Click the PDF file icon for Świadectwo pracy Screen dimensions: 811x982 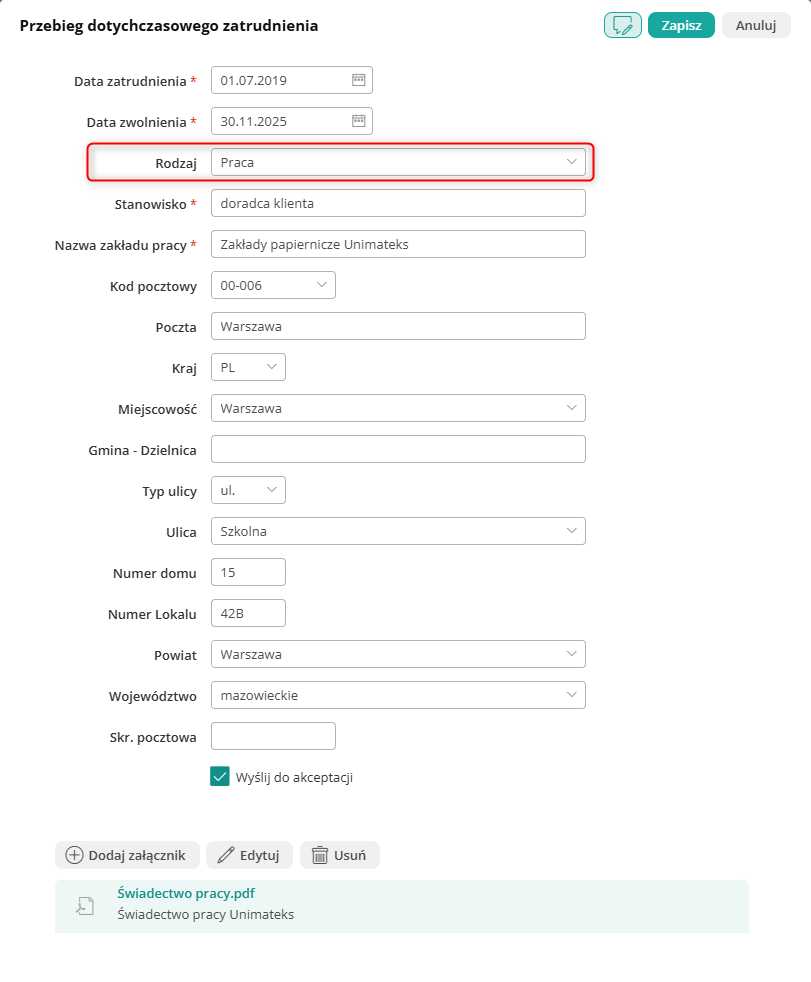point(85,906)
